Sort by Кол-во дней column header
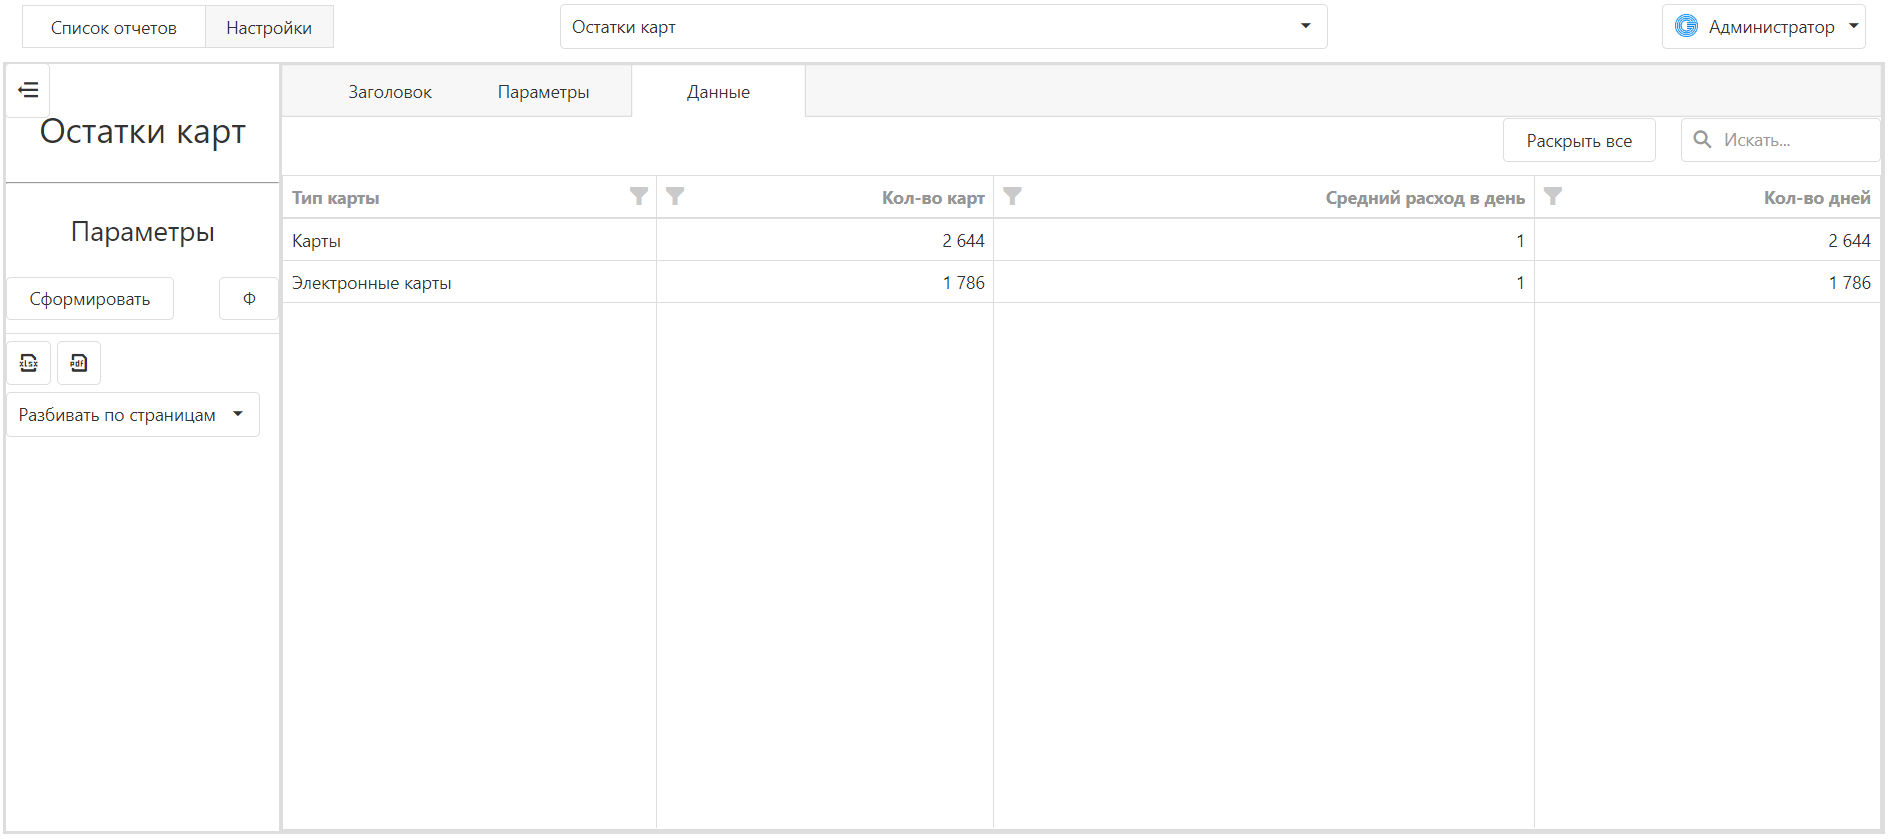Viewport: 1888px width, 839px height. coord(1817,198)
